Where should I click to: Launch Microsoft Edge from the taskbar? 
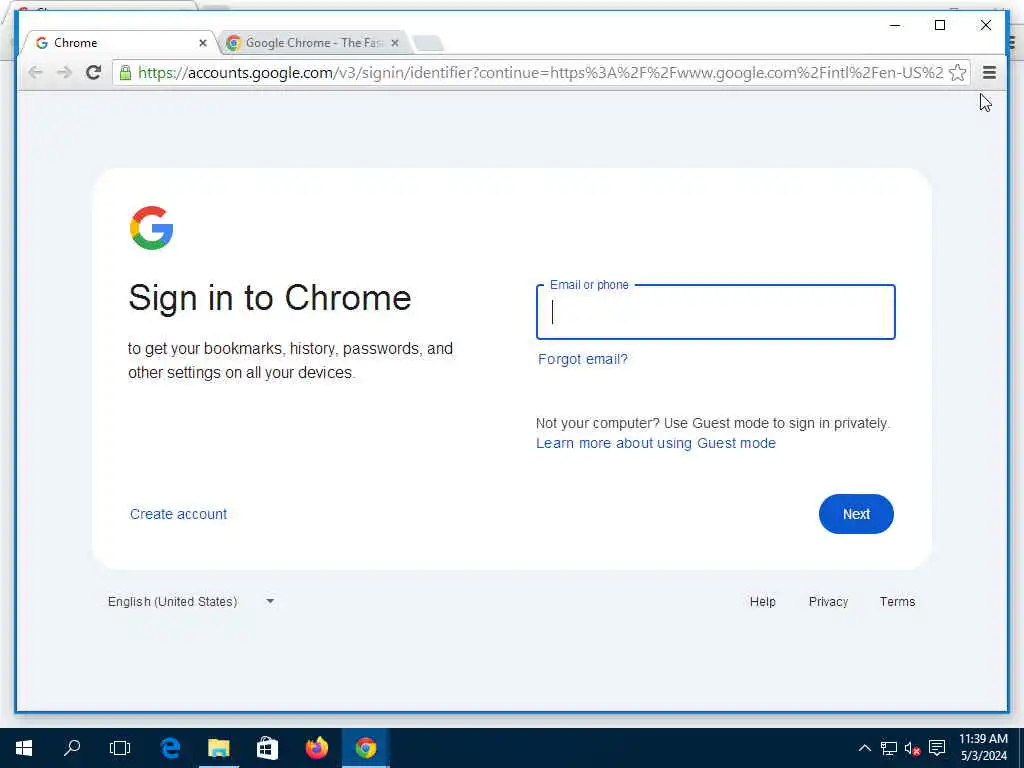pyautogui.click(x=170, y=748)
